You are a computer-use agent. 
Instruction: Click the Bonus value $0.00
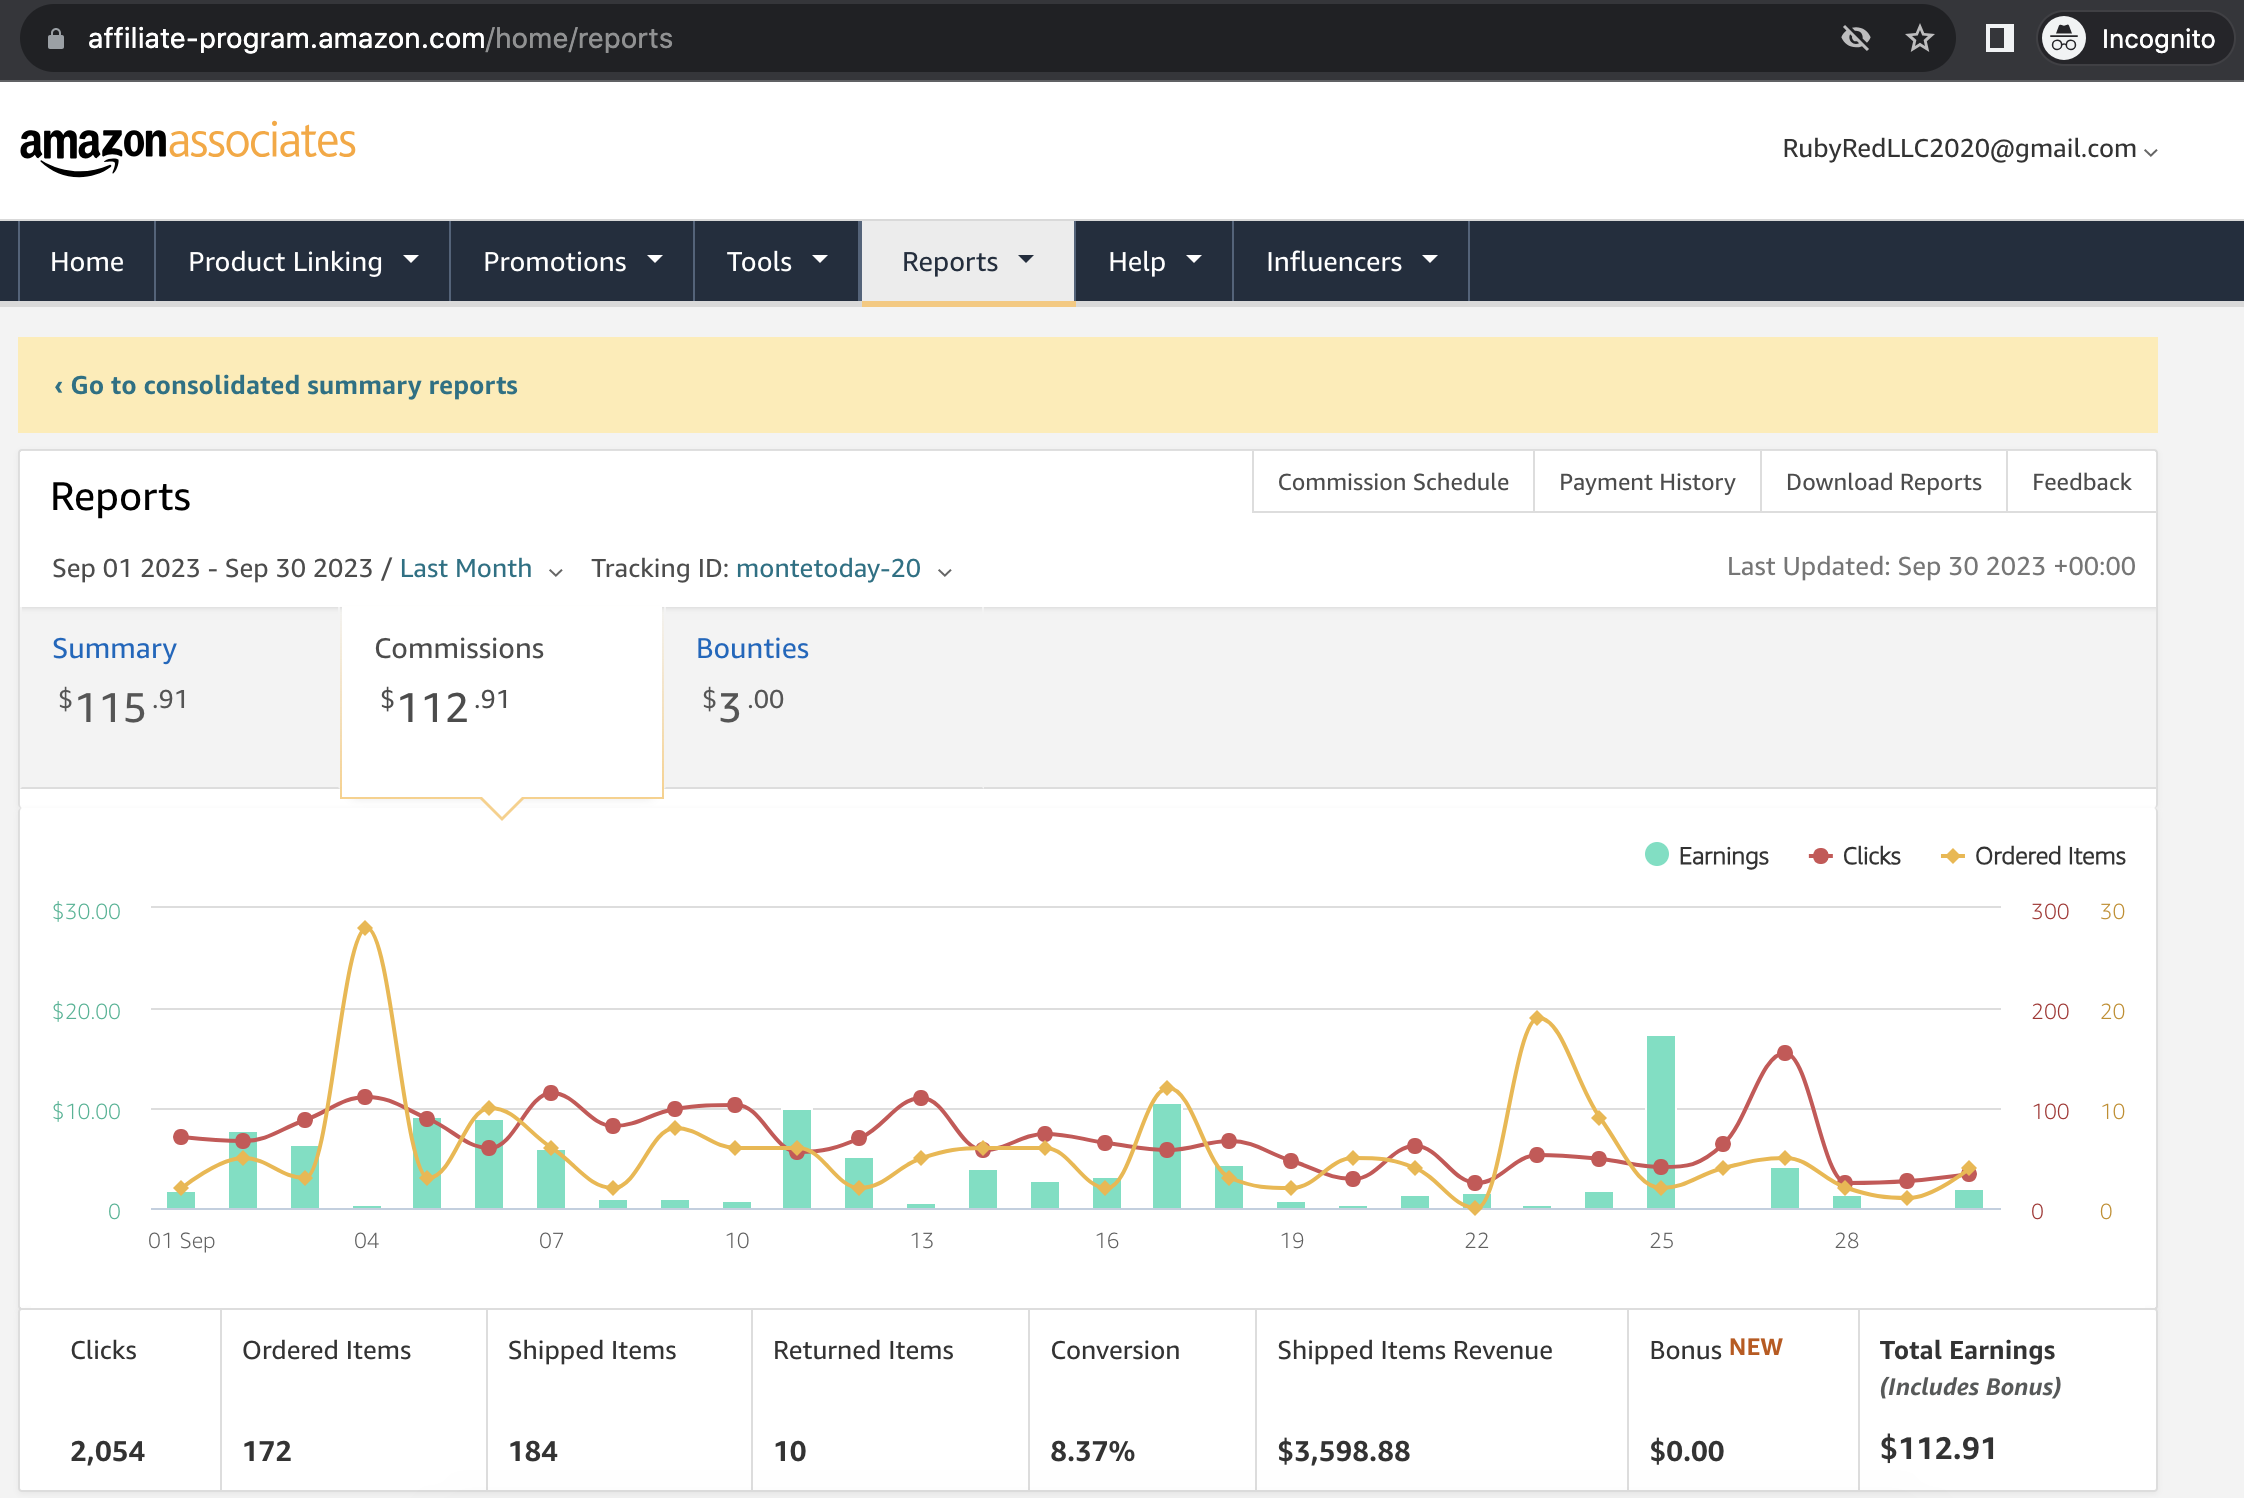tap(1687, 1451)
